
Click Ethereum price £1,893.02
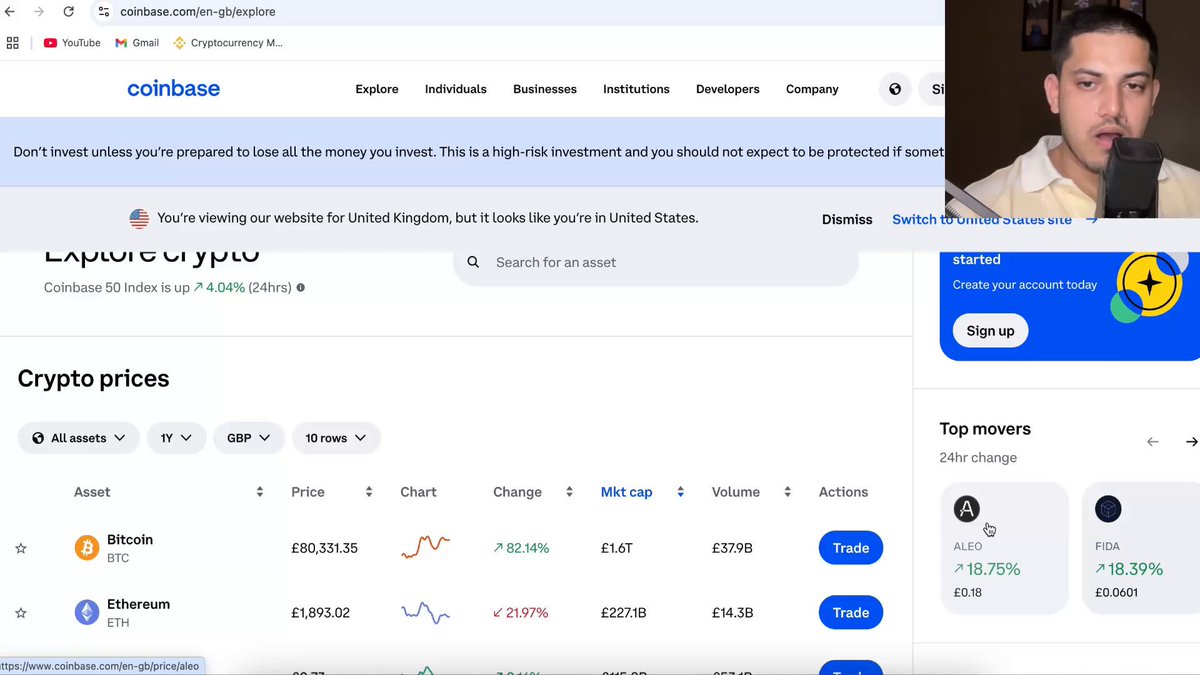(321, 613)
